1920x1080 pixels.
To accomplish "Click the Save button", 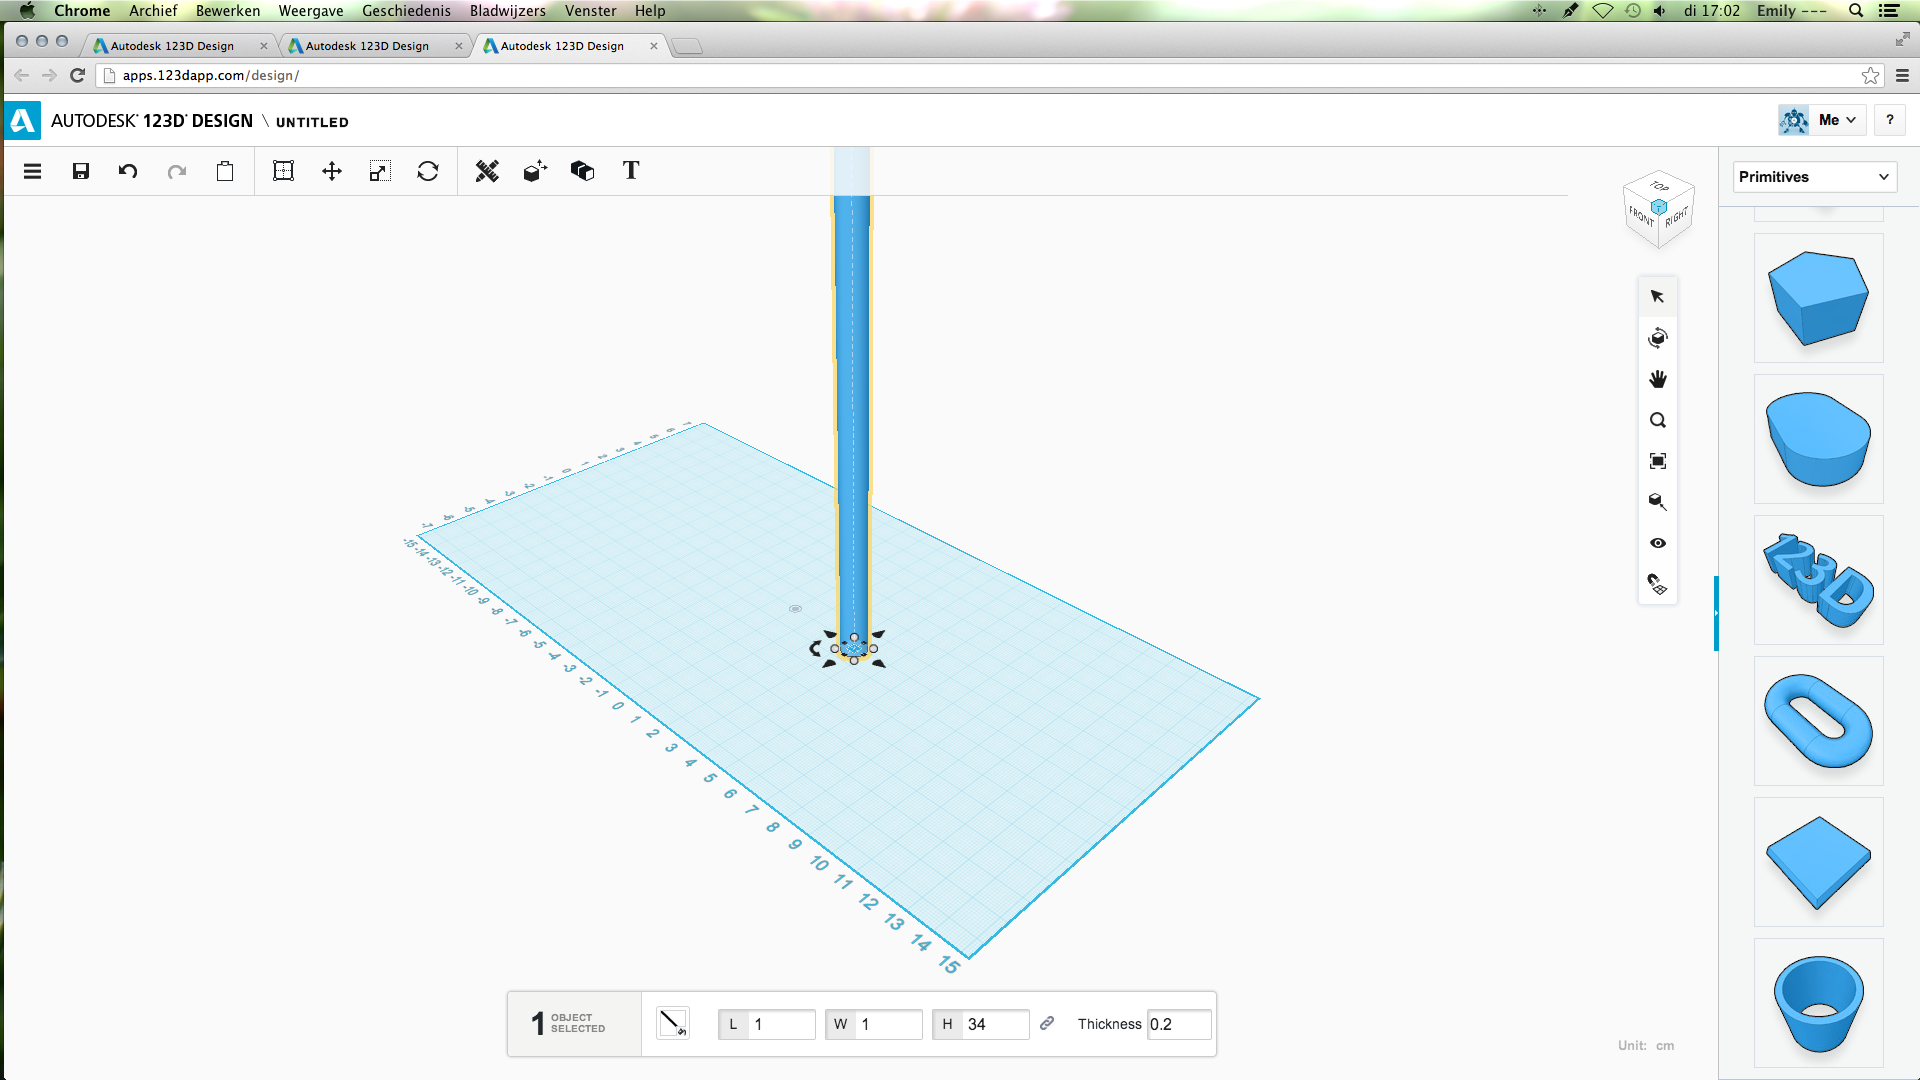I will pyautogui.click(x=79, y=171).
